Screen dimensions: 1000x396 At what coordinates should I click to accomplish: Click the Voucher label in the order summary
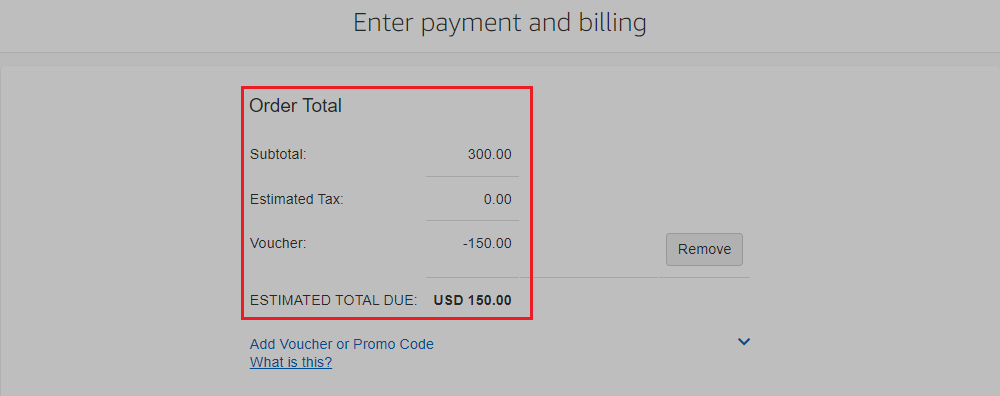tap(278, 244)
